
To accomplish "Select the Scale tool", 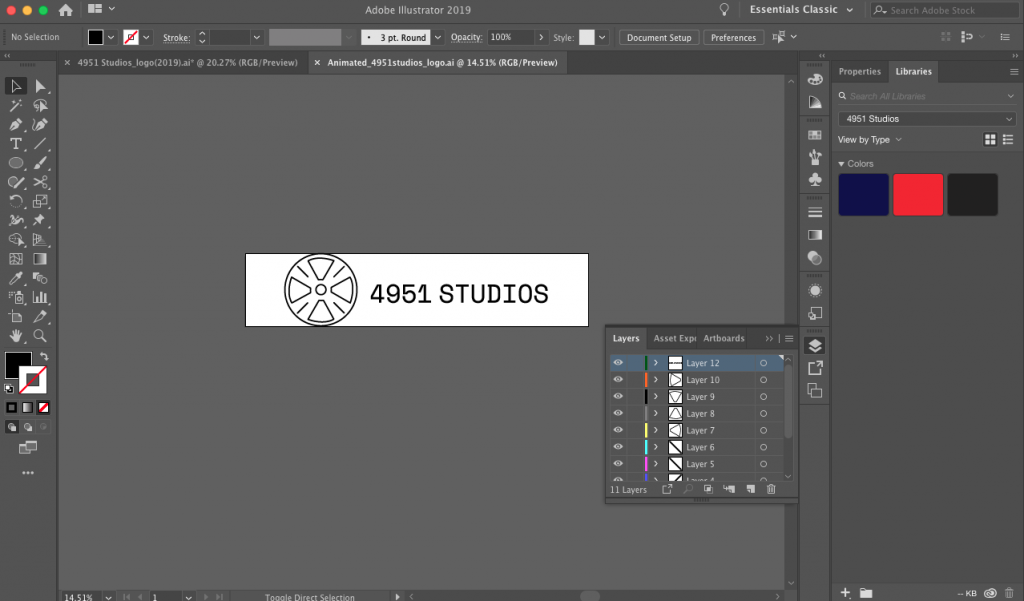I will (x=40, y=201).
